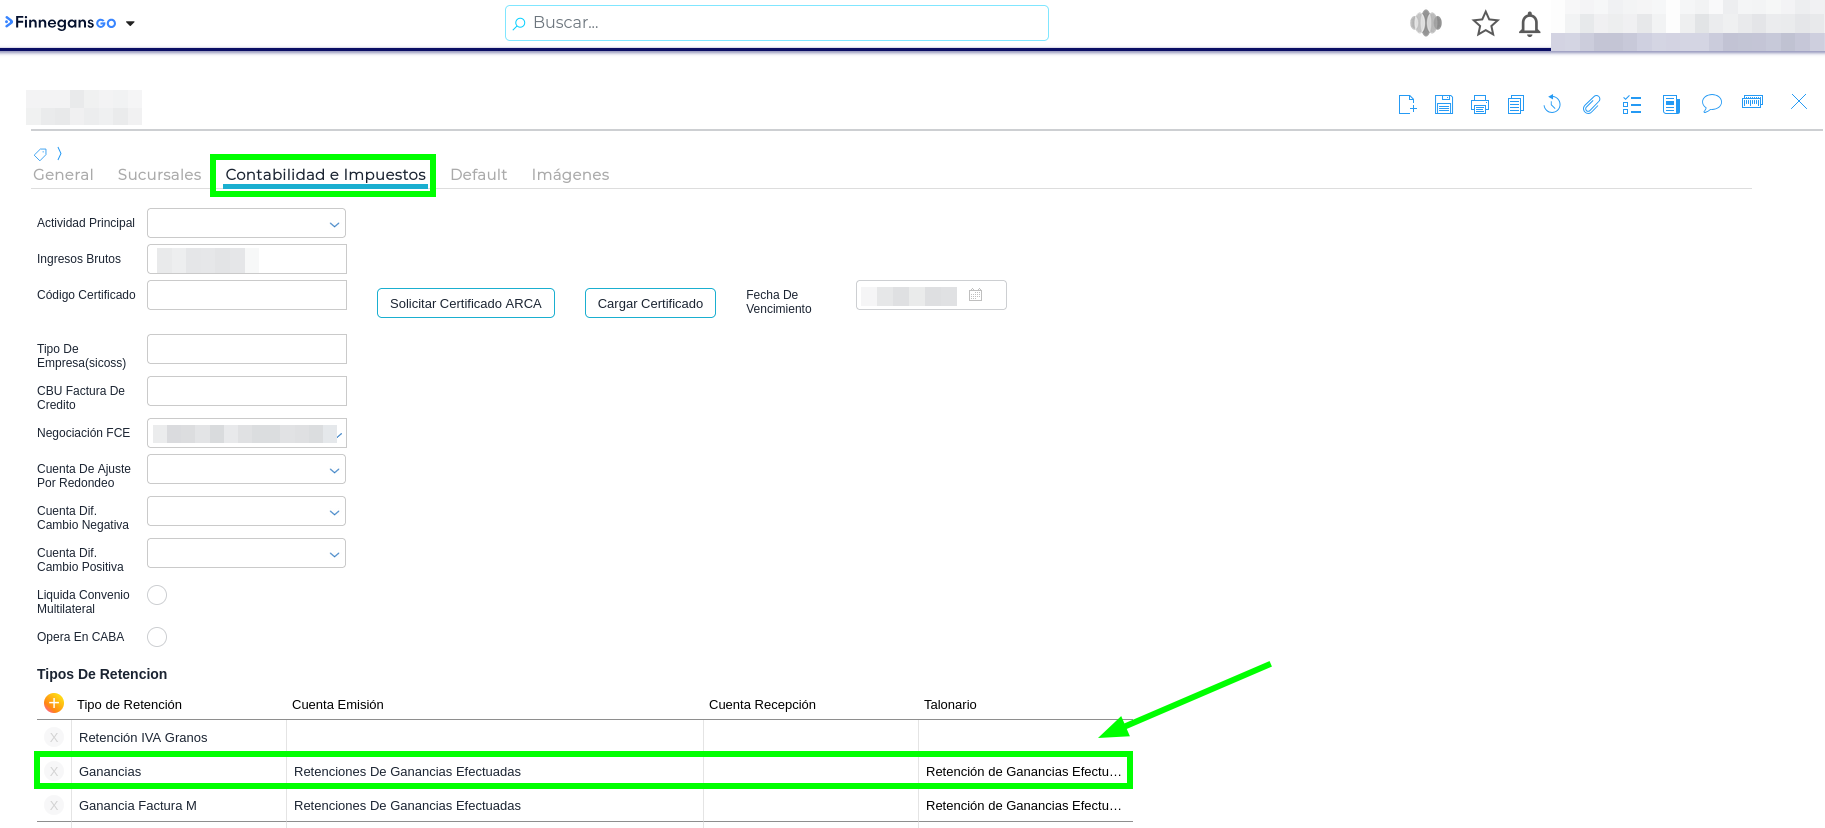Switch to the Sucursales tab
This screenshot has width=1825, height=828.
pos(159,175)
